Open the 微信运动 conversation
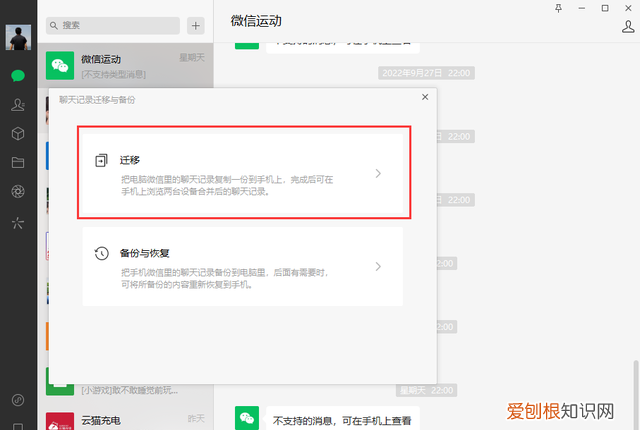This screenshot has width=640, height=430. pyautogui.click(x=126, y=66)
